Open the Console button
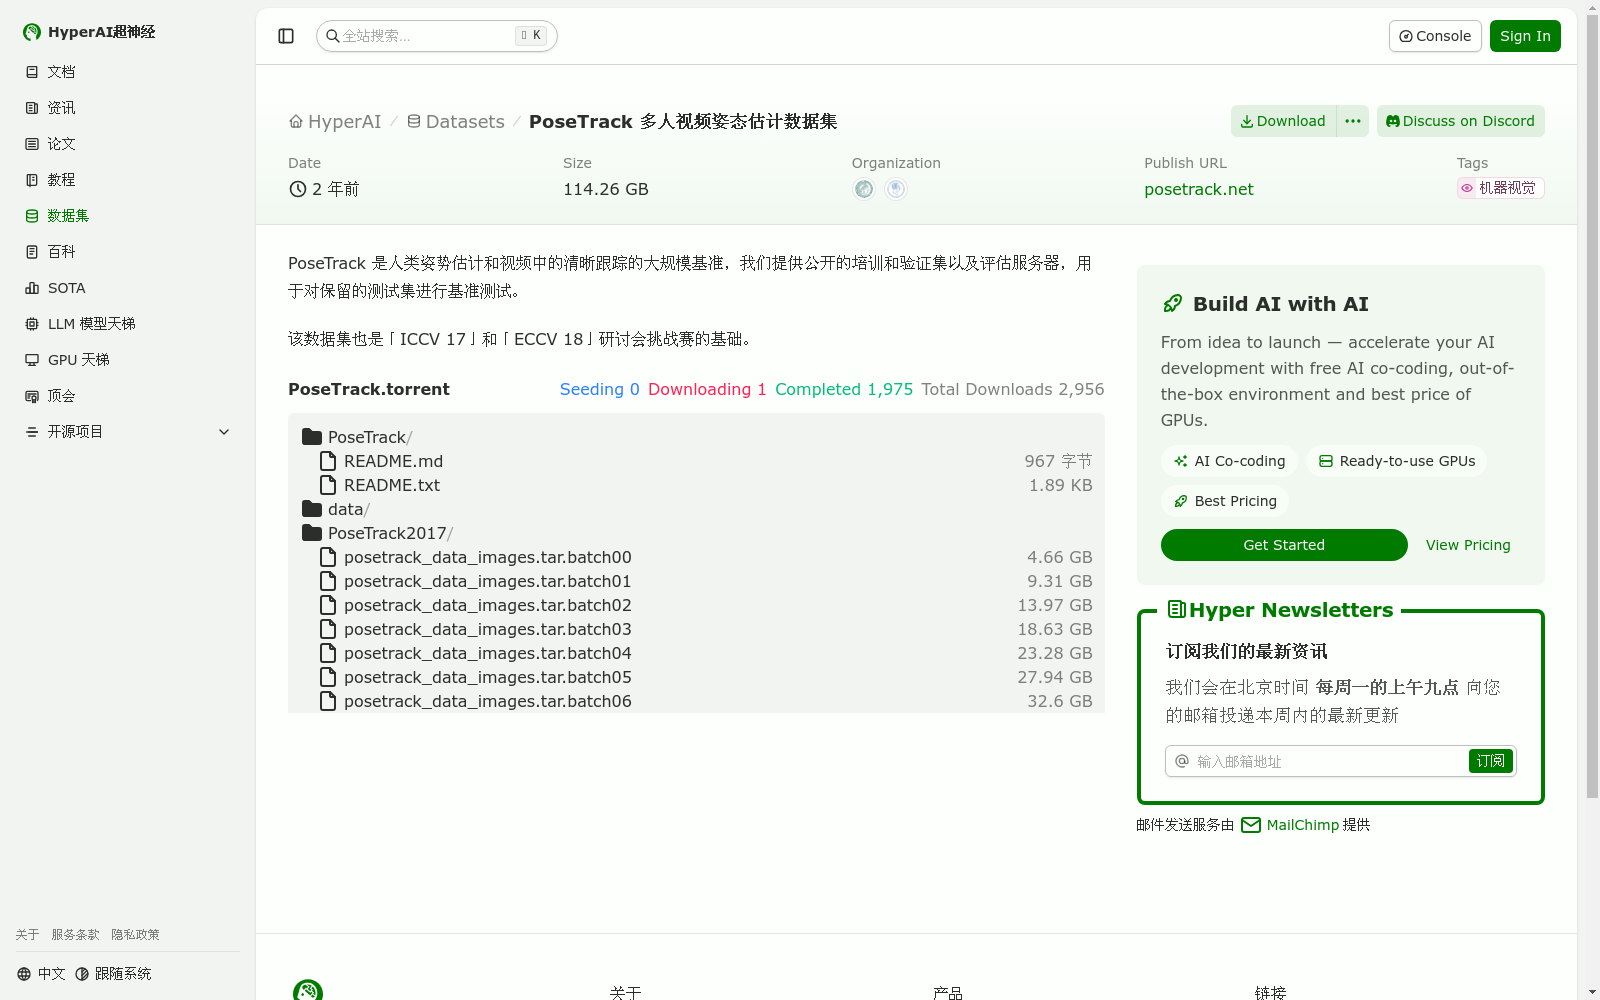The height and width of the screenshot is (1000, 1600). [1435, 36]
